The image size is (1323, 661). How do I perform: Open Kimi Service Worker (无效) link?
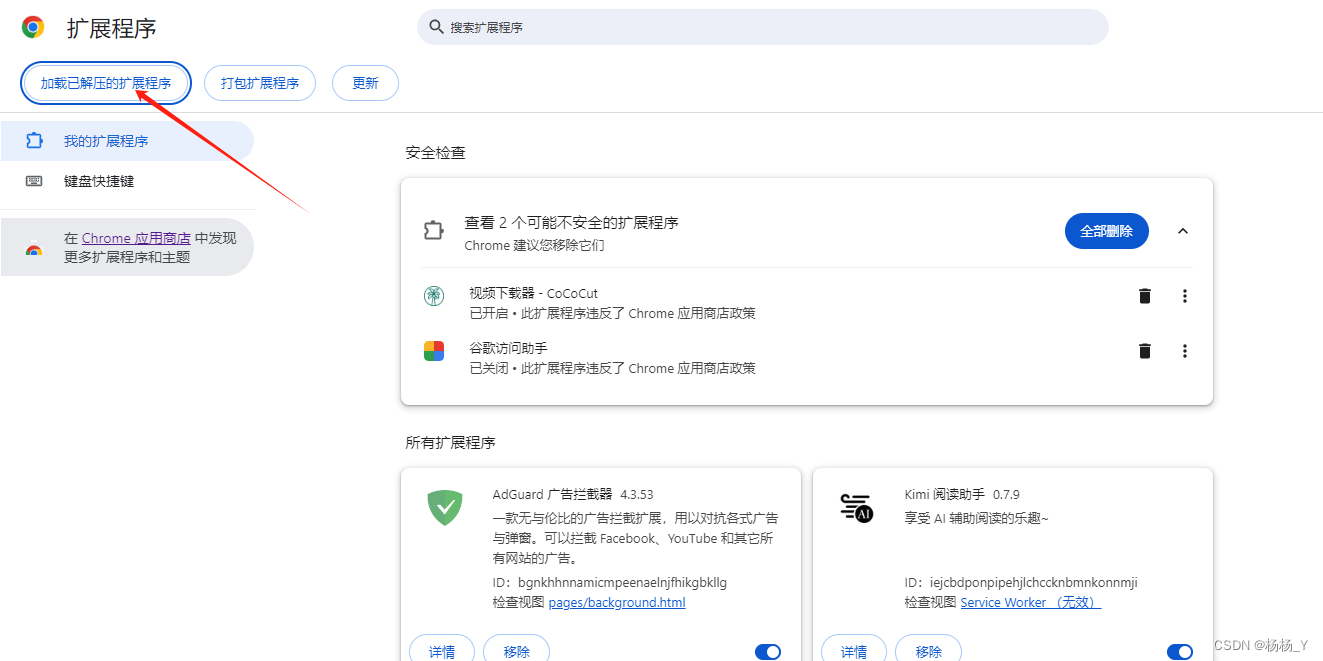(1031, 602)
